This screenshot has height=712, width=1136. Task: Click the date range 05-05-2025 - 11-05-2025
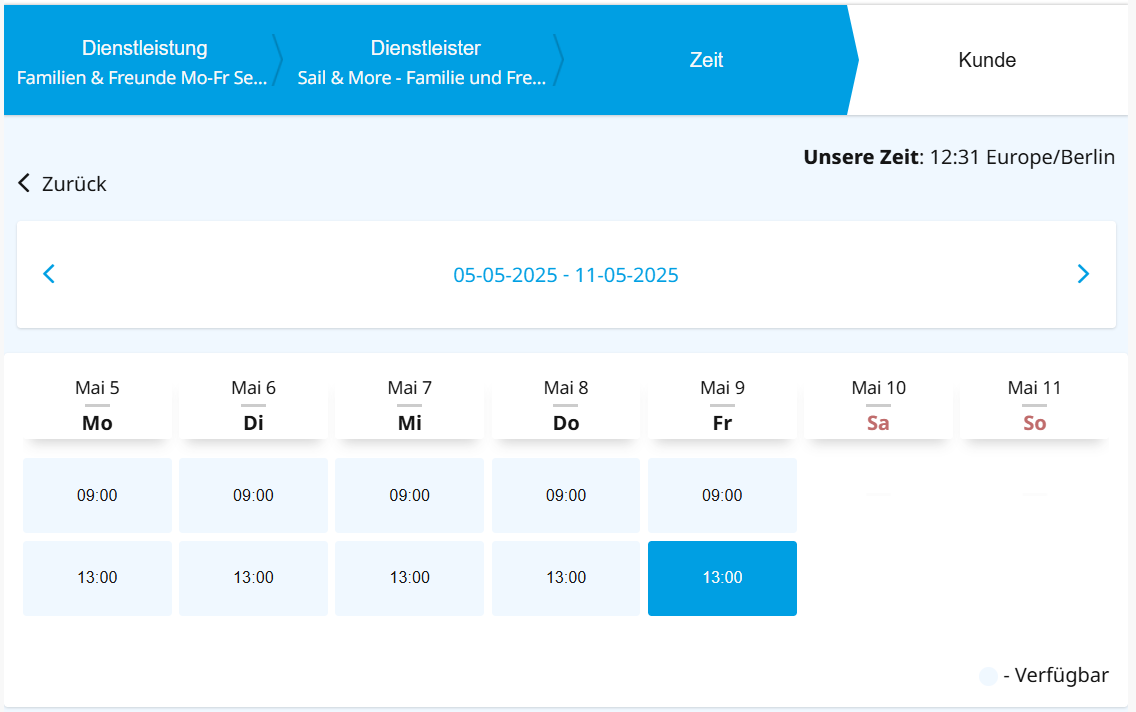point(566,275)
